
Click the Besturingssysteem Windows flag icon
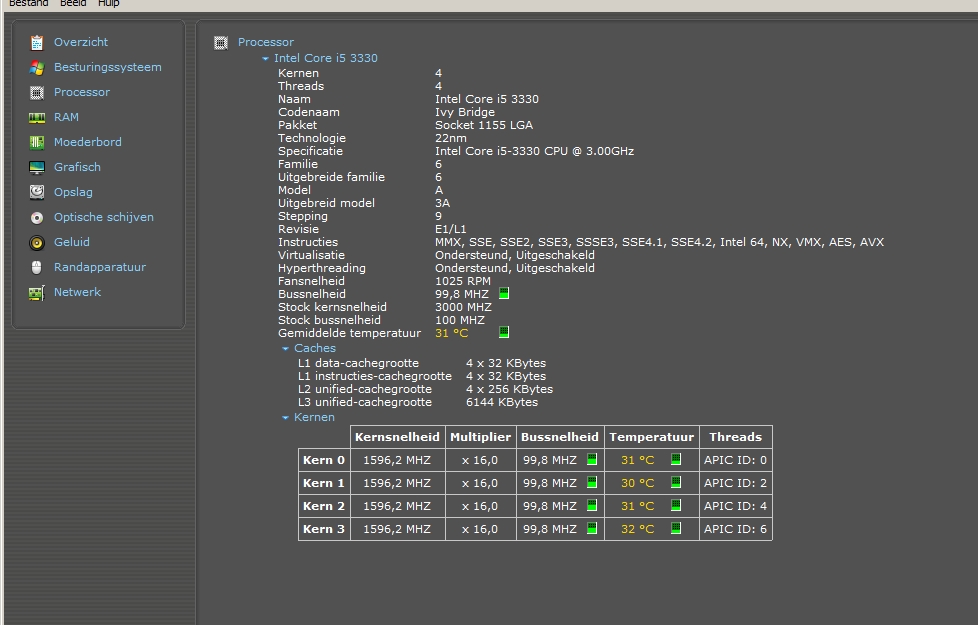point(37,67)
